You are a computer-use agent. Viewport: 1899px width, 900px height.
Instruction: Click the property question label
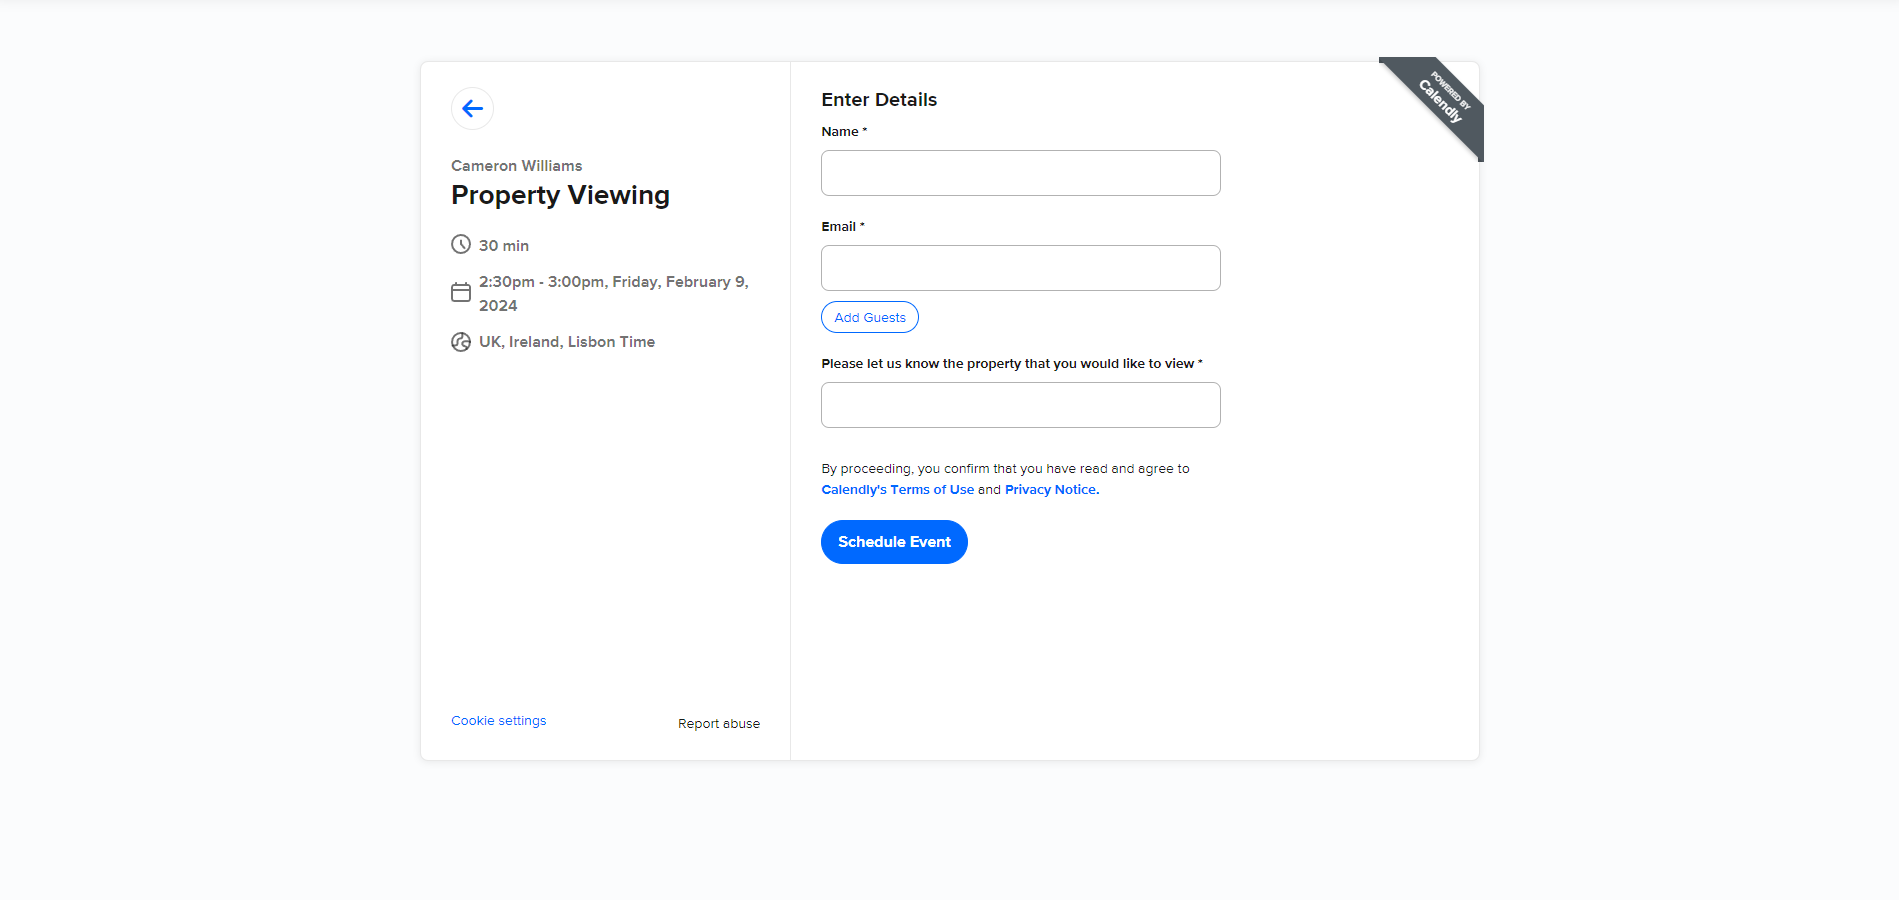pos(1011,364)
